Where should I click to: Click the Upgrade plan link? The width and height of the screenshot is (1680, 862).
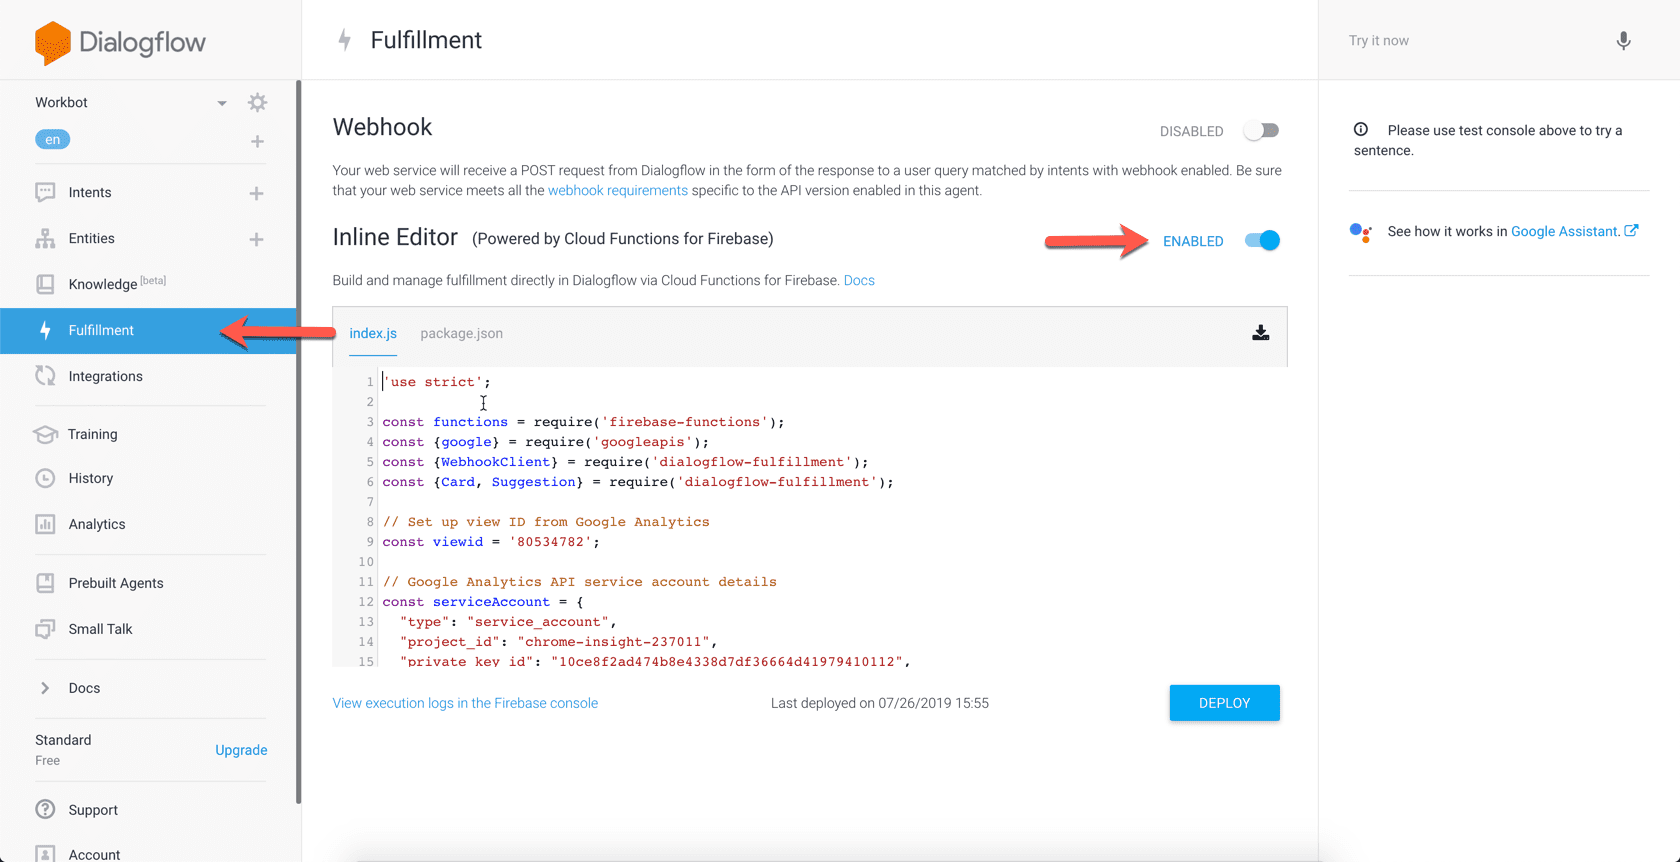click(241, 750)
